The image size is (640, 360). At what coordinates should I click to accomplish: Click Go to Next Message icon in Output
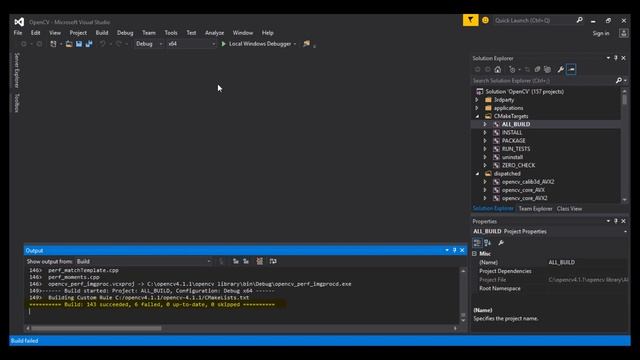[246, 261]
